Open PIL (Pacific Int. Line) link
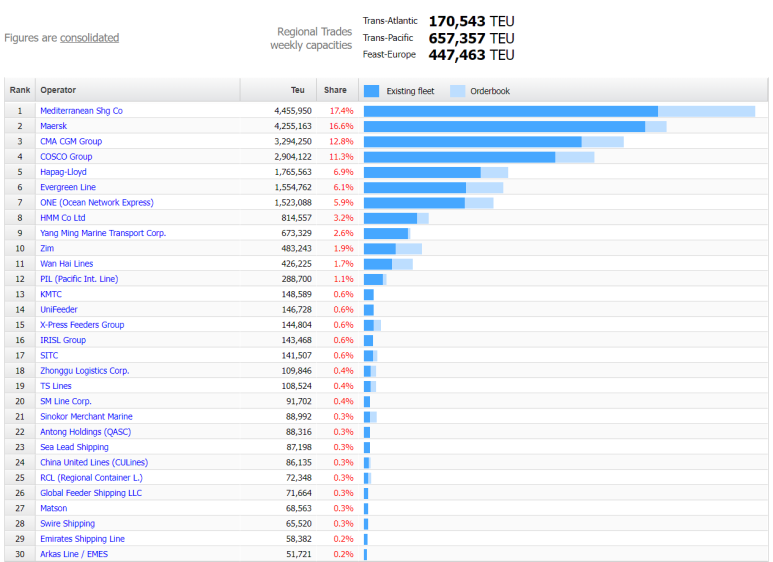The height and width of the screenshot is (562, 773). (x=79, y=279)
